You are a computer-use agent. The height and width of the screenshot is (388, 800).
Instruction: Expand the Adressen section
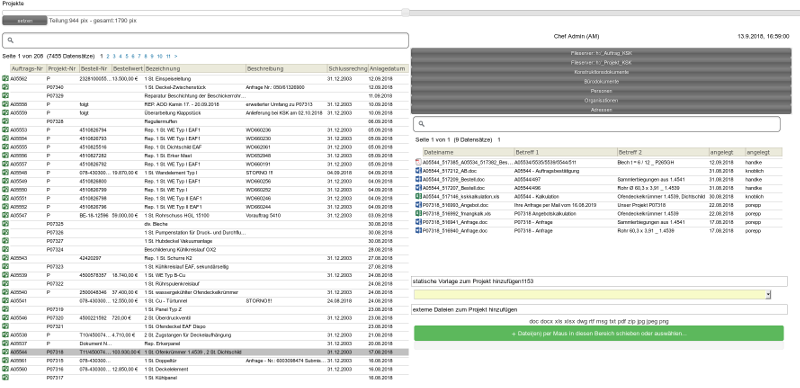(601, 110)
